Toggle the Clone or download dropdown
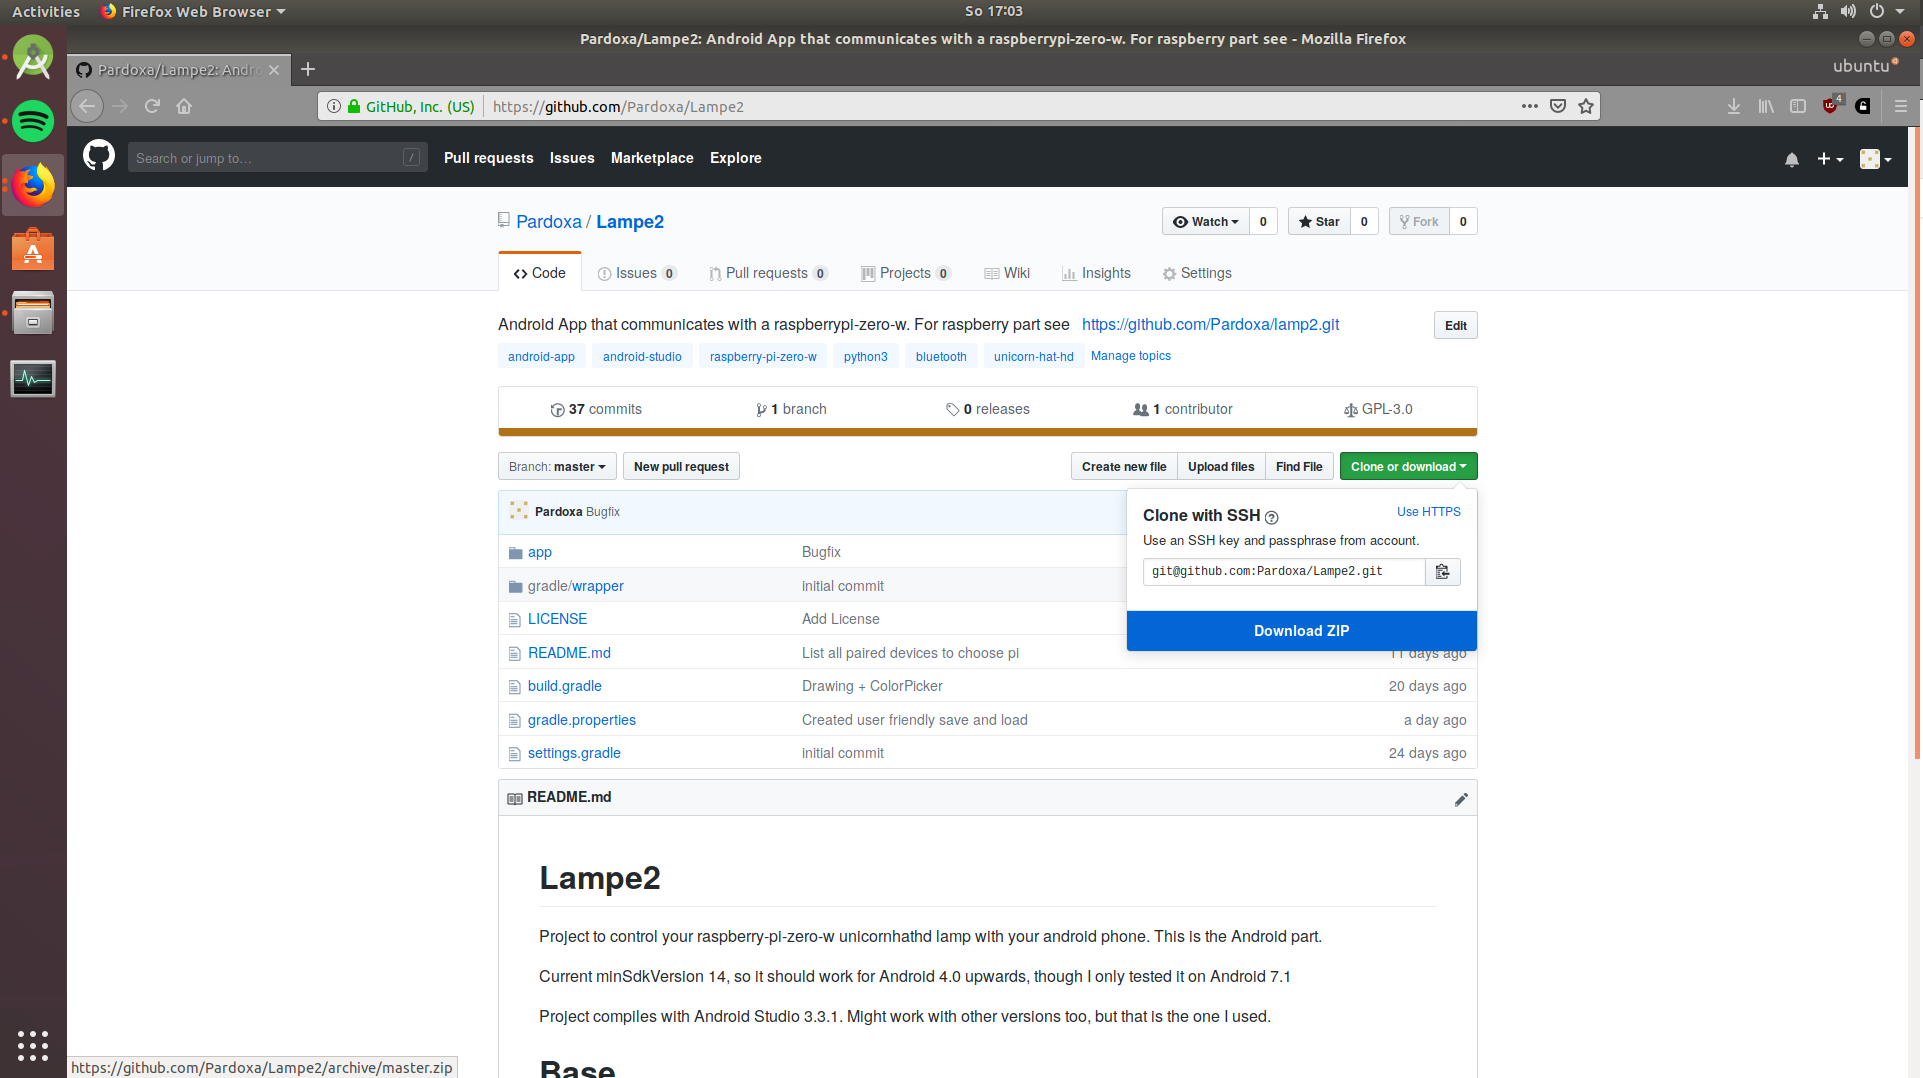 [1408, 467]
